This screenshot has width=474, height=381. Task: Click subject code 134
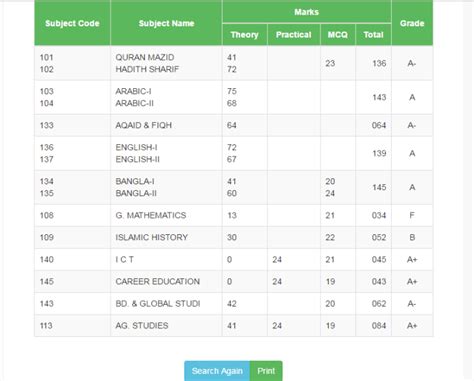(x=47, y=181)
